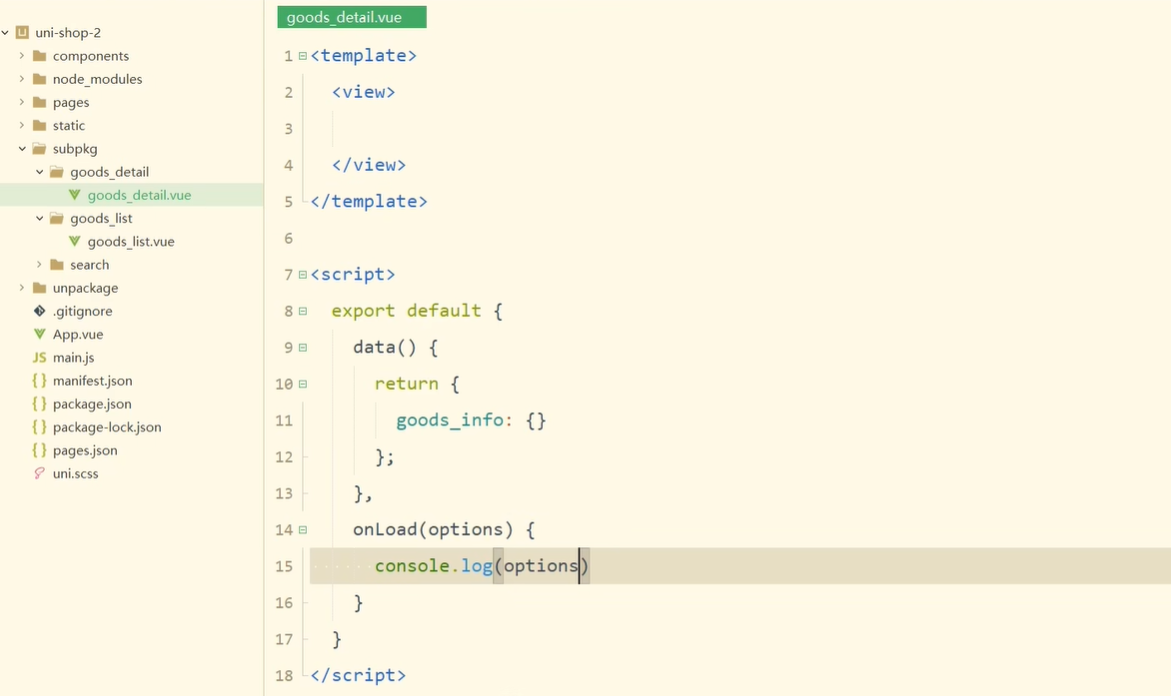
Task: Fold the onLoad block at line 14
Action: (302, 530)
